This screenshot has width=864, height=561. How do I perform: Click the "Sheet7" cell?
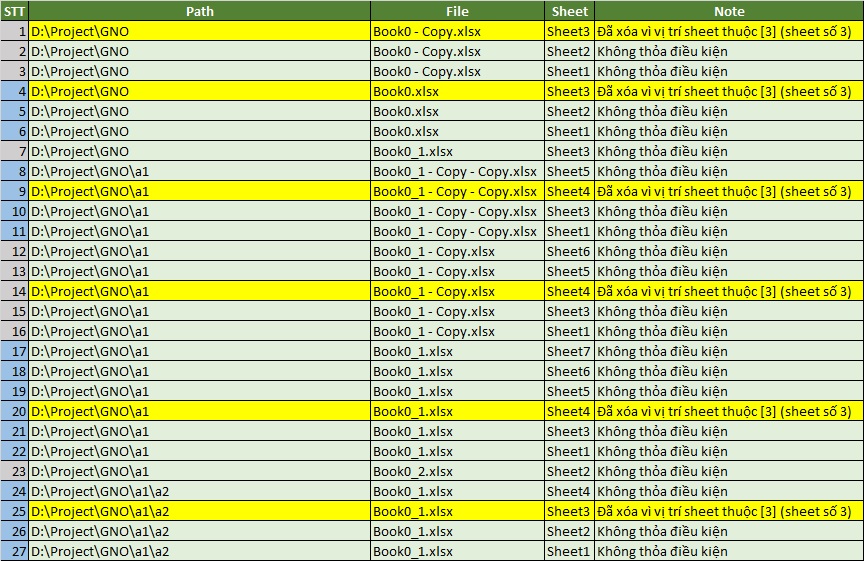(x=569, y=351)
